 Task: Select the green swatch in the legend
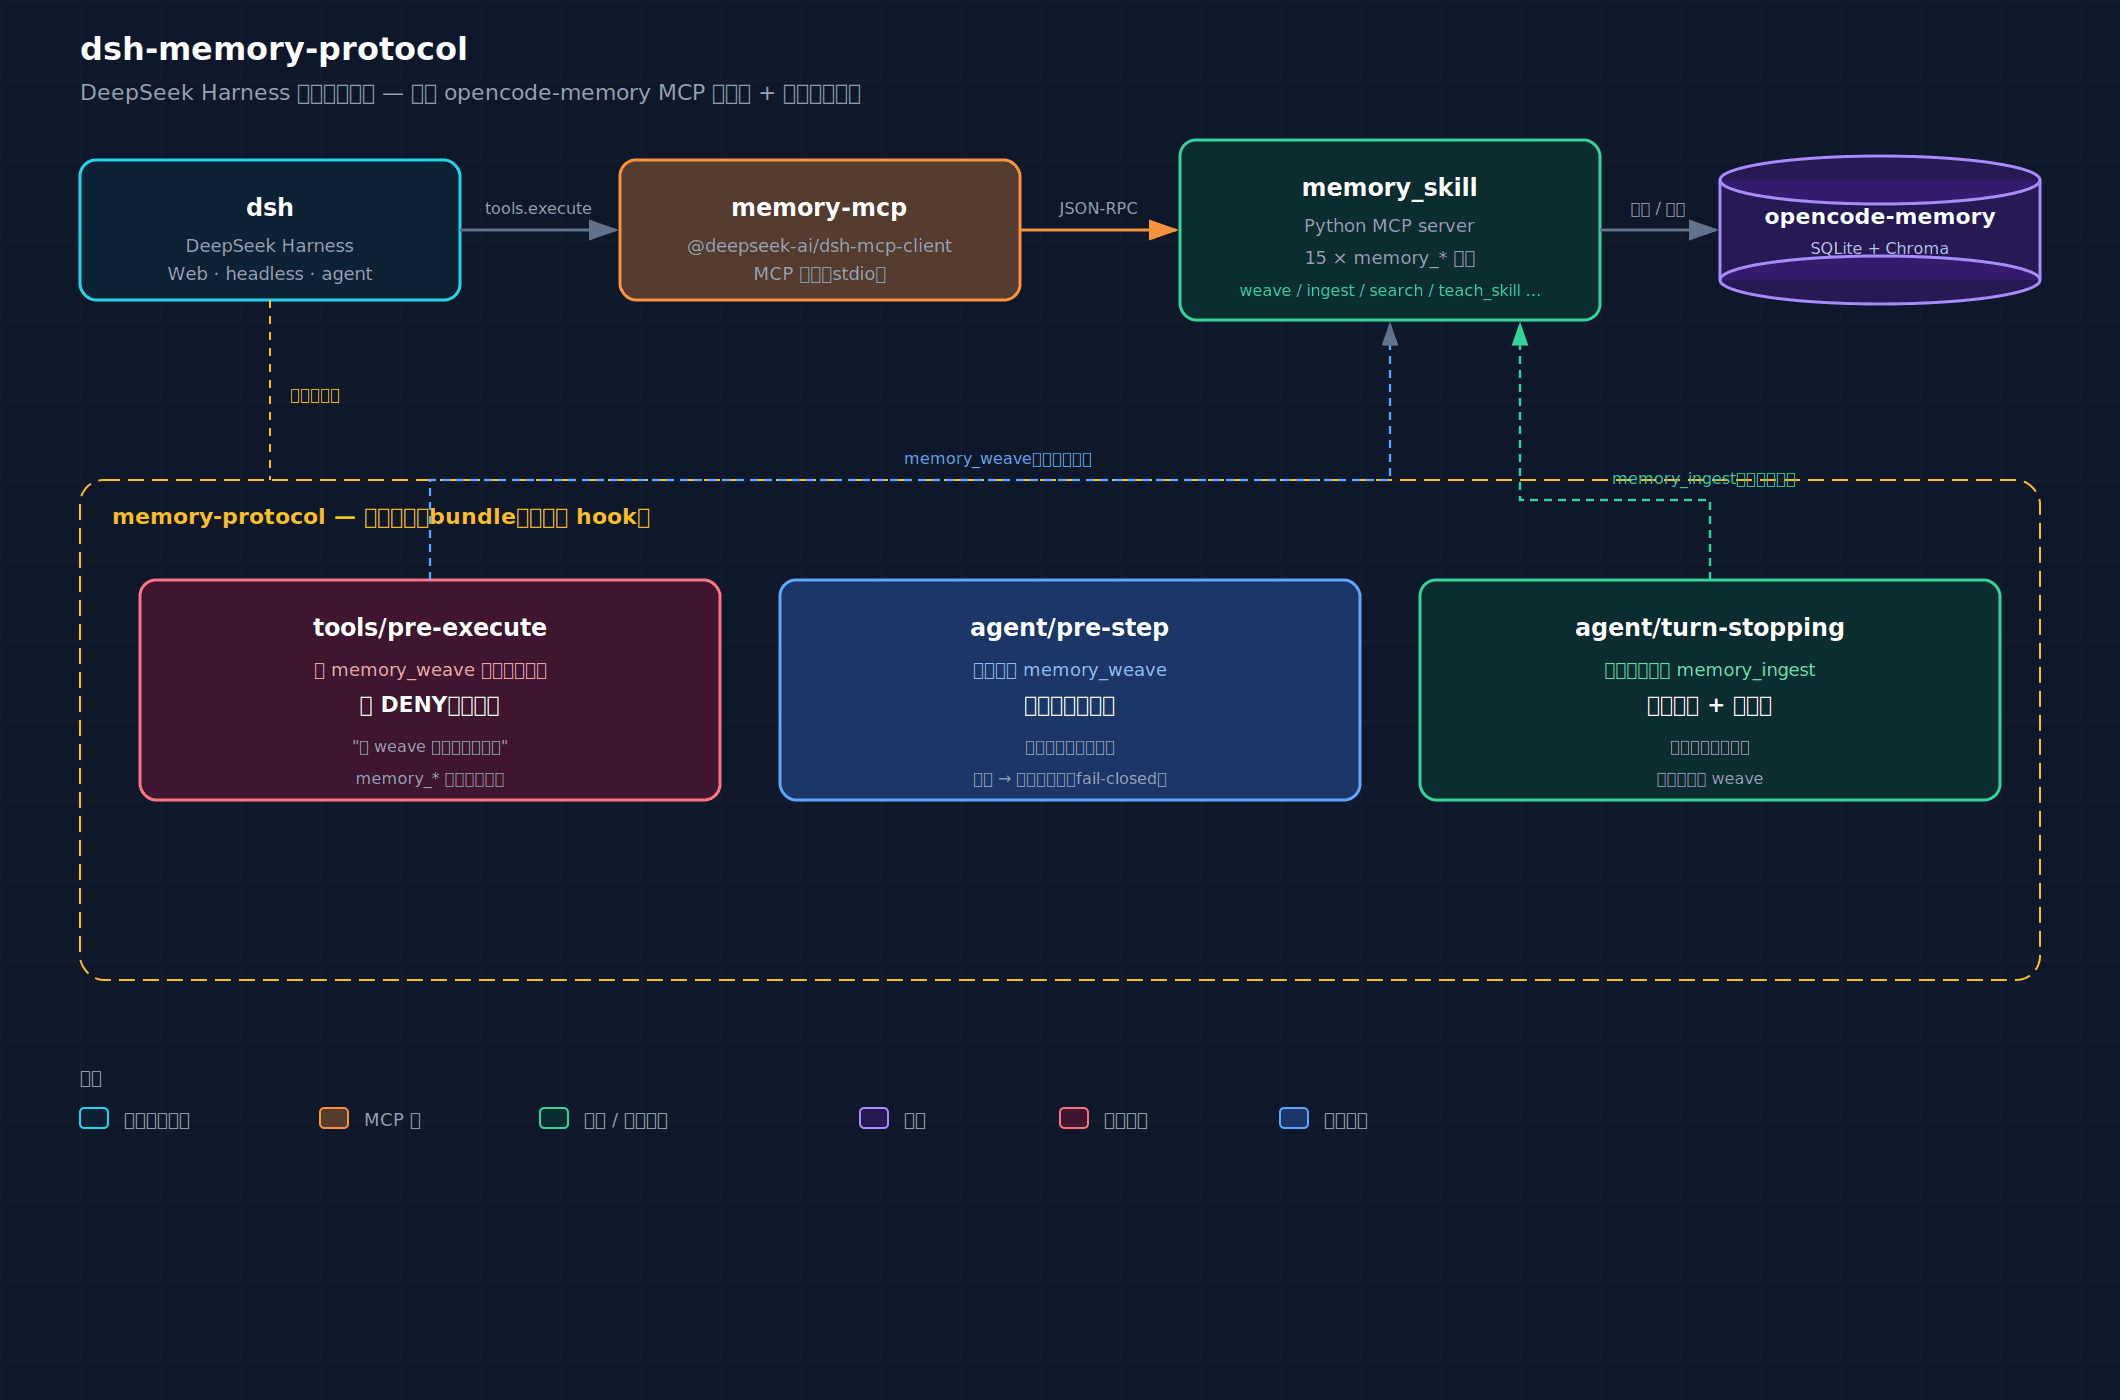pyautogui.click(x=554, y=1118)
